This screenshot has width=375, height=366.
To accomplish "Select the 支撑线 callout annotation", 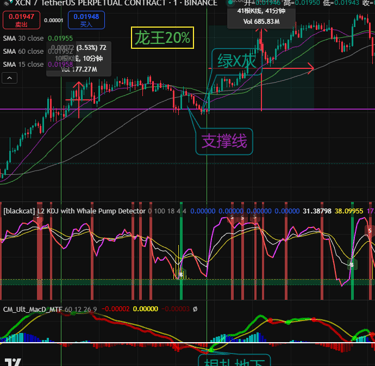I will (224, 142).
